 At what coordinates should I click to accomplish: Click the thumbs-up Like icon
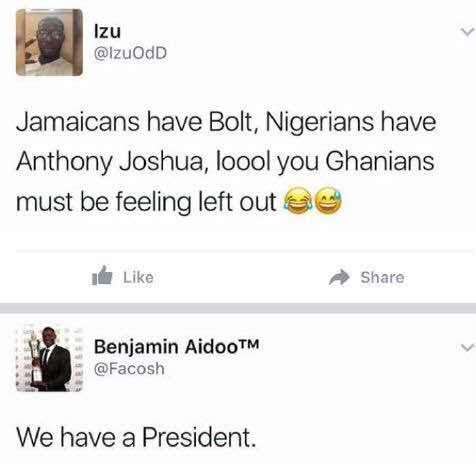[x=102, y=276]
